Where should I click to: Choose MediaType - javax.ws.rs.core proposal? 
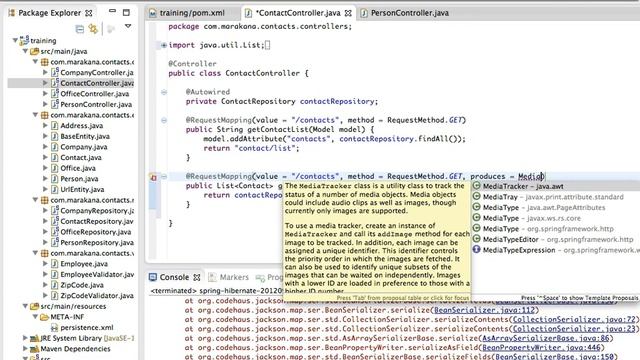556,218
